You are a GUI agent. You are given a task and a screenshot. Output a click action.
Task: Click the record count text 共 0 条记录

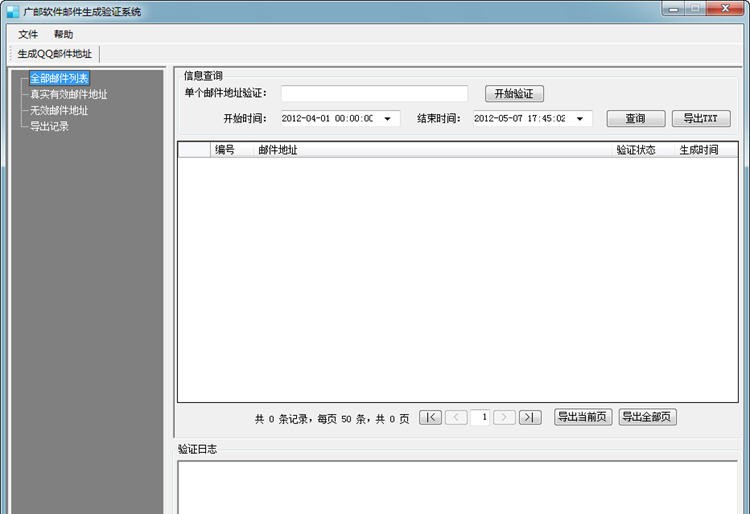[281, 419]
